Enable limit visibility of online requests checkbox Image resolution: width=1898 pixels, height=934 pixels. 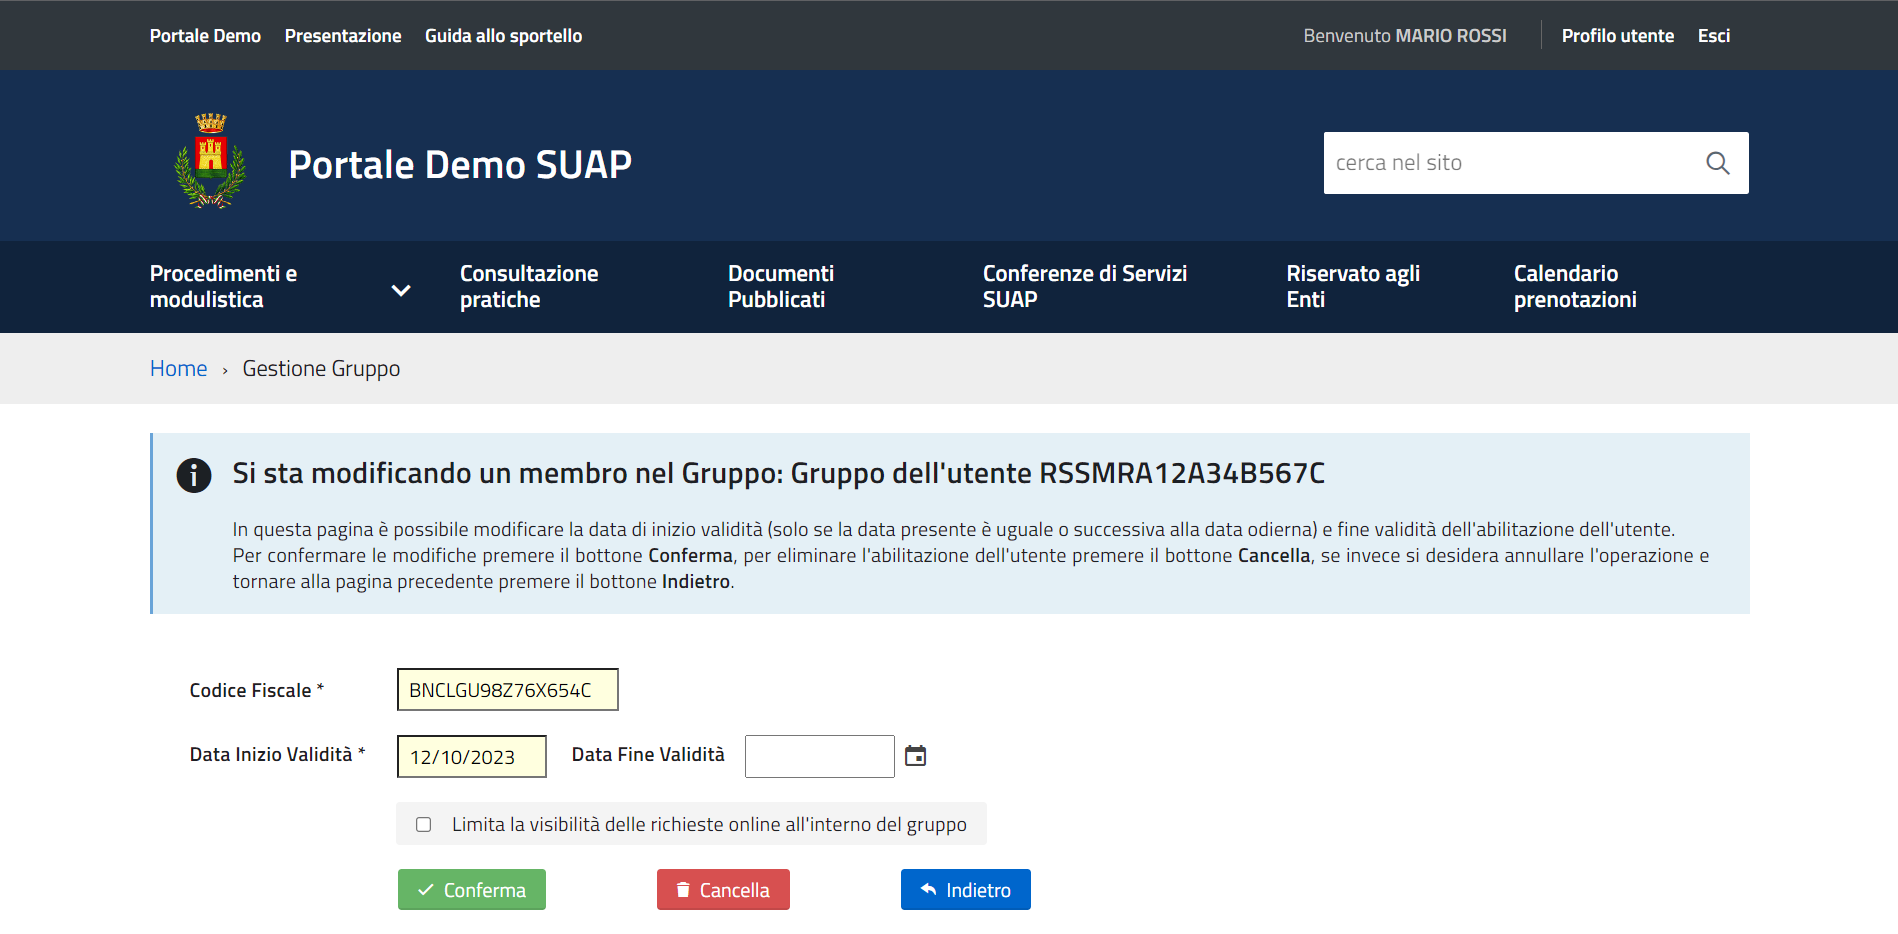[x=424, y=825]
